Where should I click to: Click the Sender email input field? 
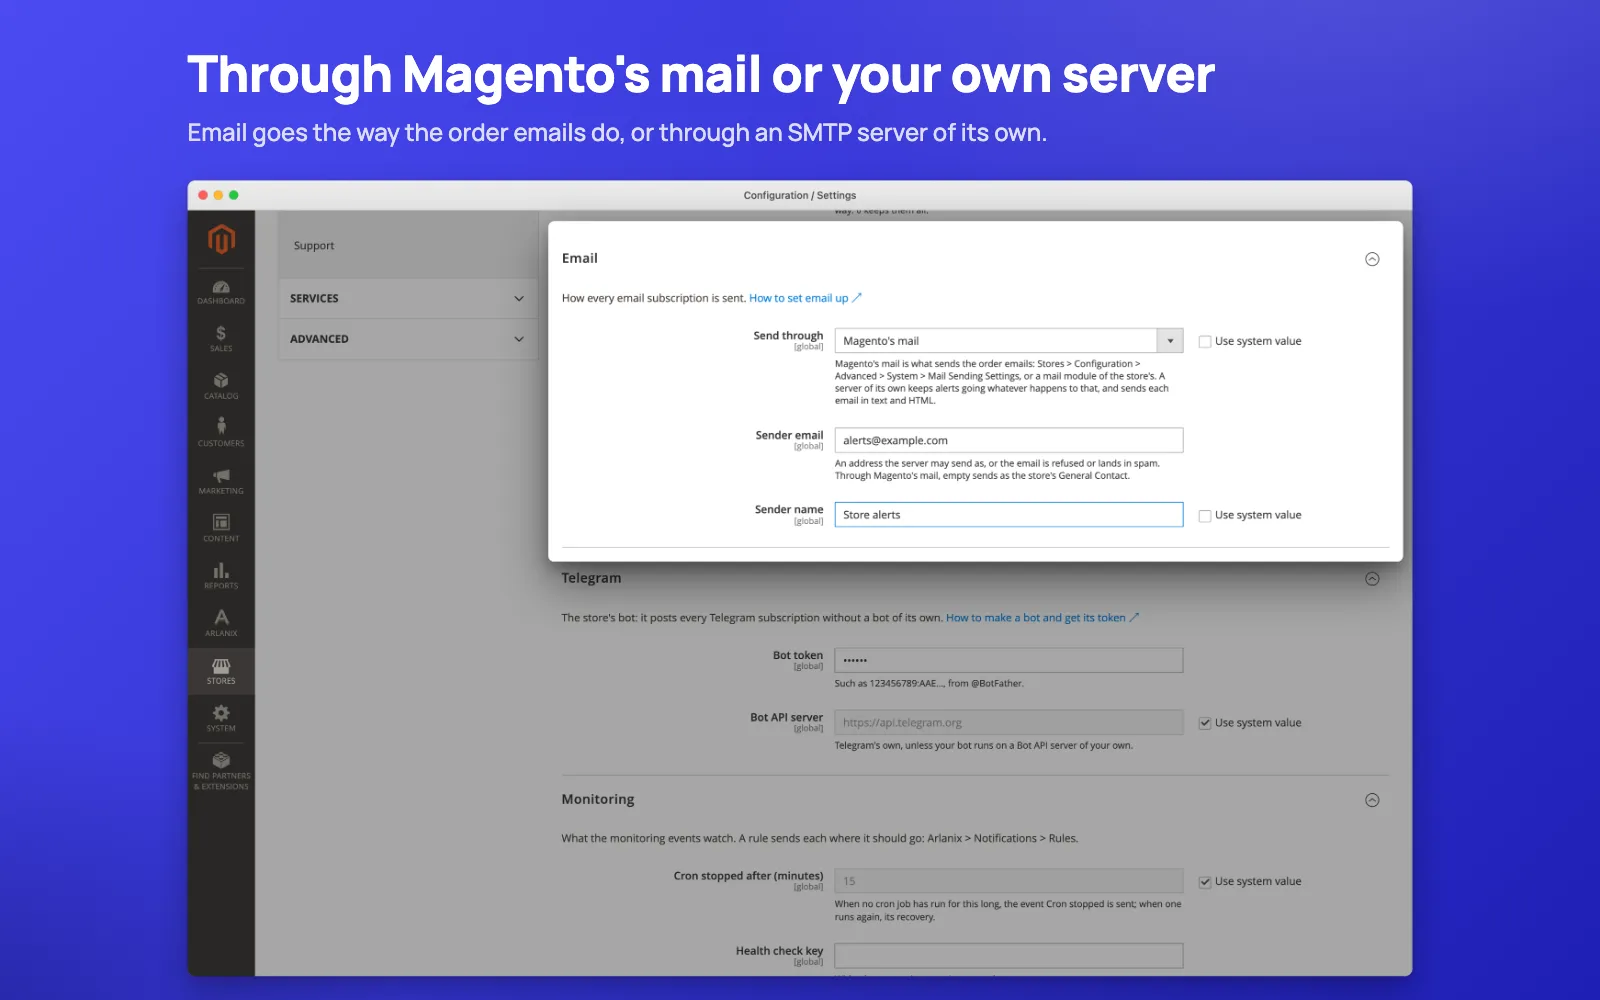click(1009, 440)
